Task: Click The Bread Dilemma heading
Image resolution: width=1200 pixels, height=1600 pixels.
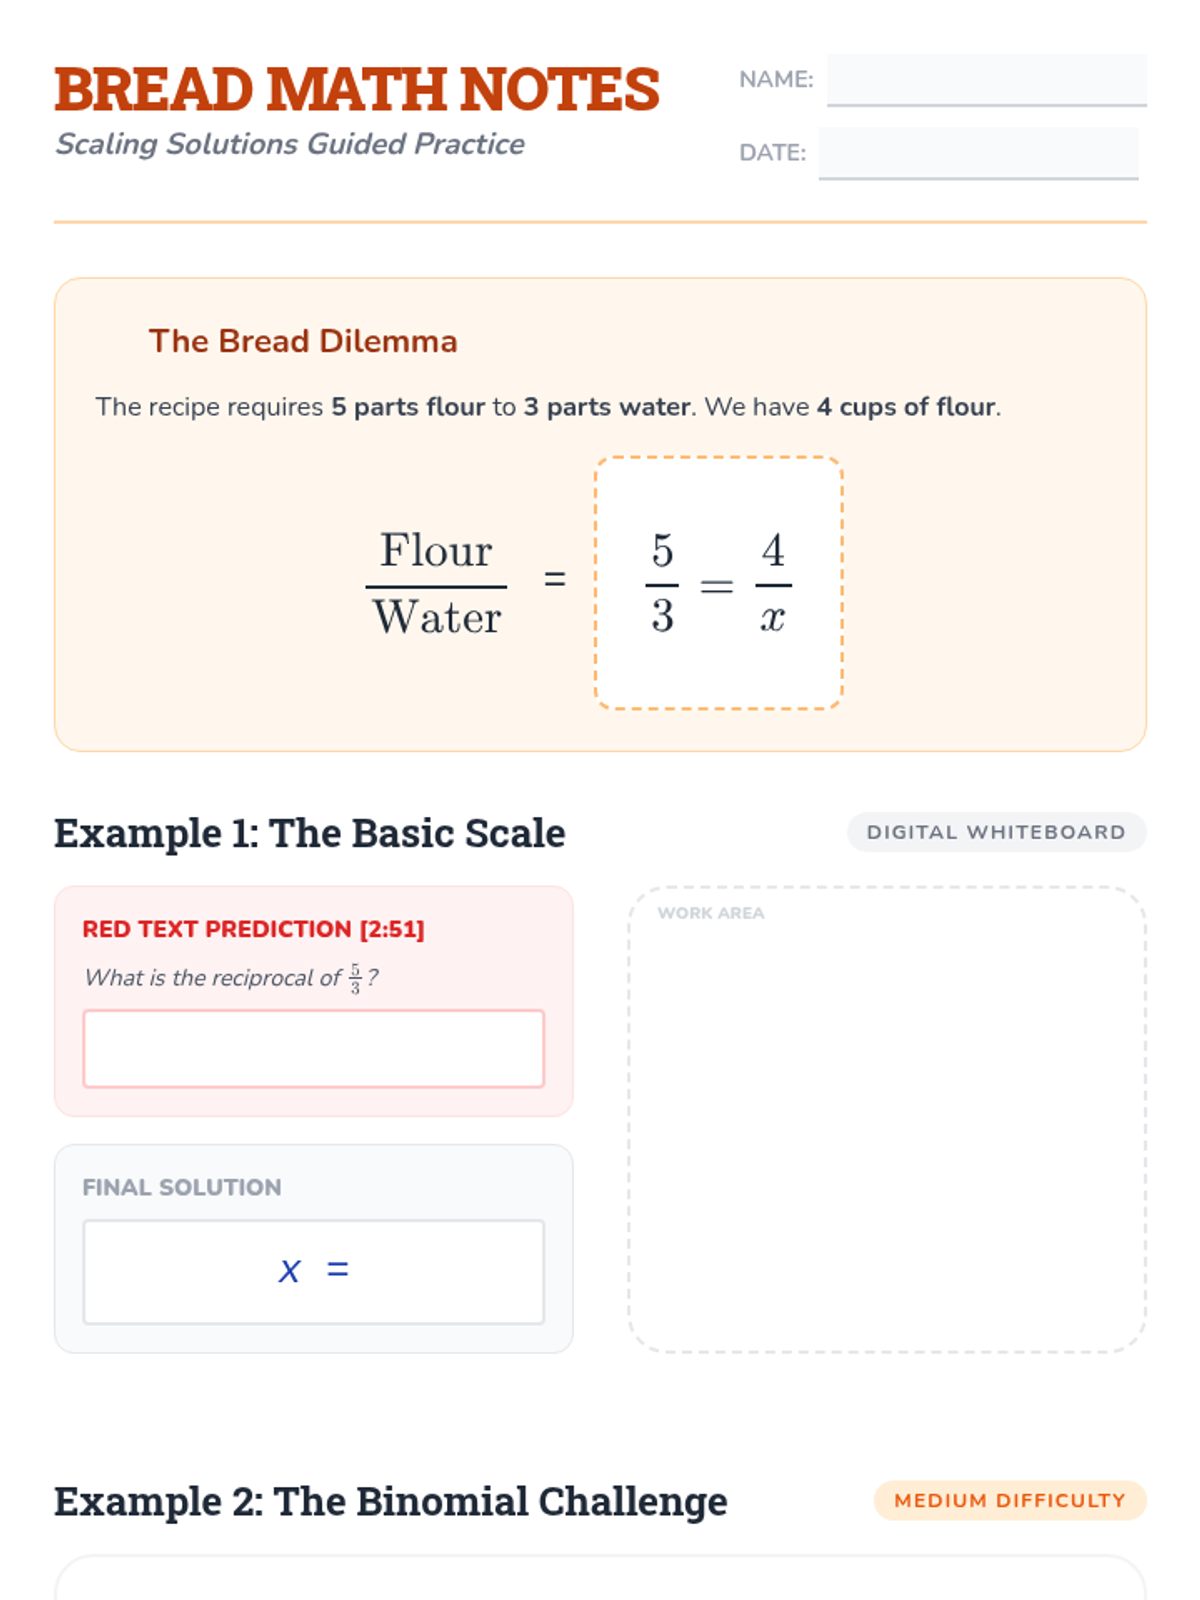Action: pos(303,341)
